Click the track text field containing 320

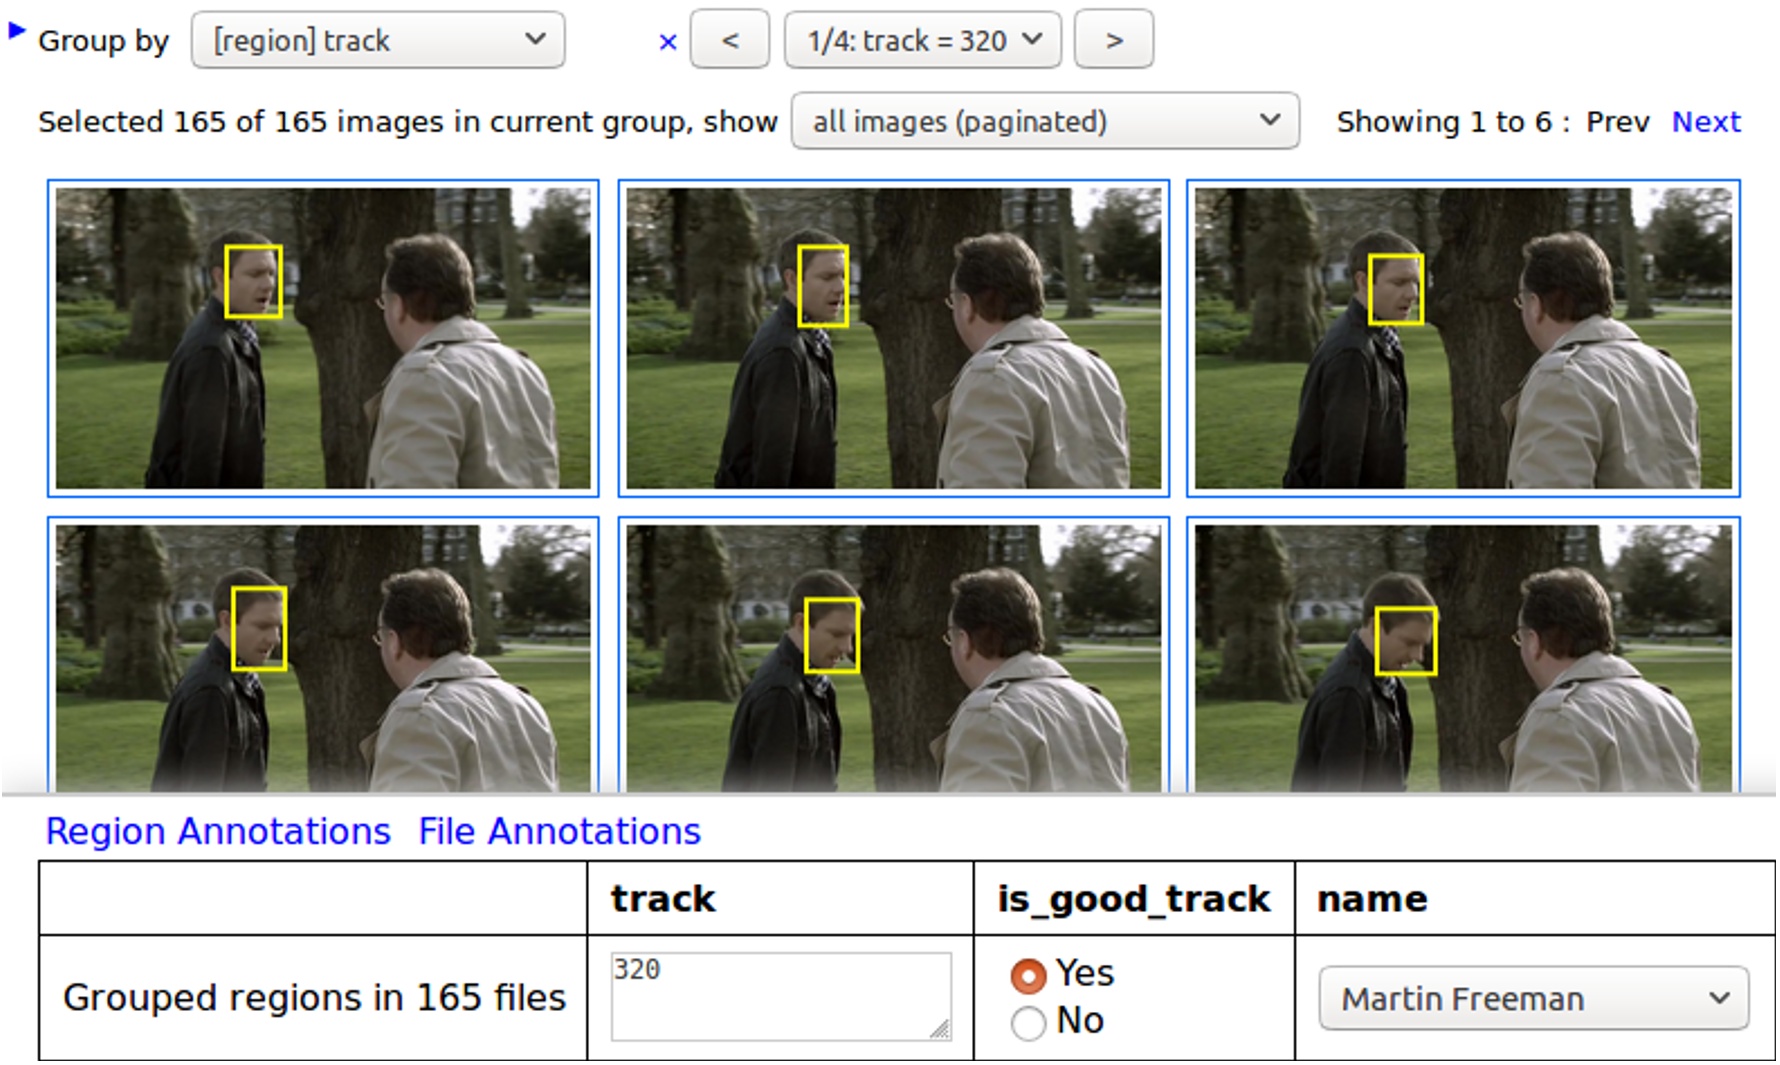tap(780, 995)
